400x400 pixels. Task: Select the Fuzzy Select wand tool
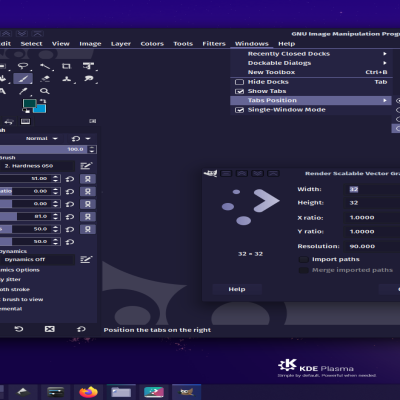coord(45,66)
